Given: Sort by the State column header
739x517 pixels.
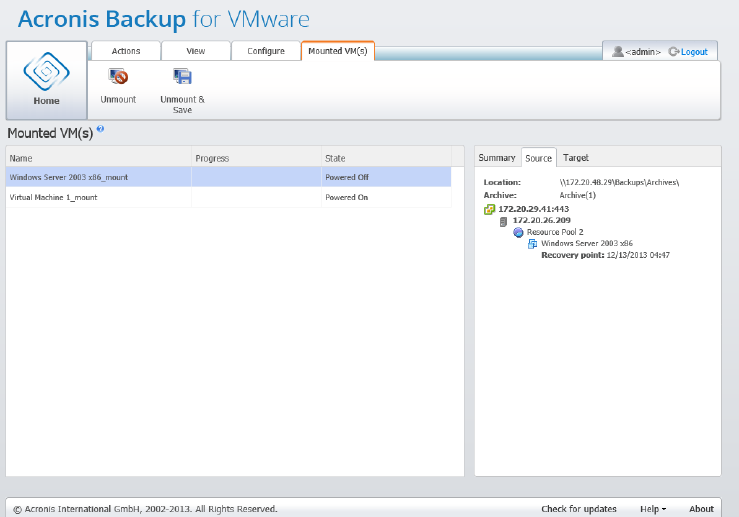Looking at the screenshot, I should pos(335,158).
